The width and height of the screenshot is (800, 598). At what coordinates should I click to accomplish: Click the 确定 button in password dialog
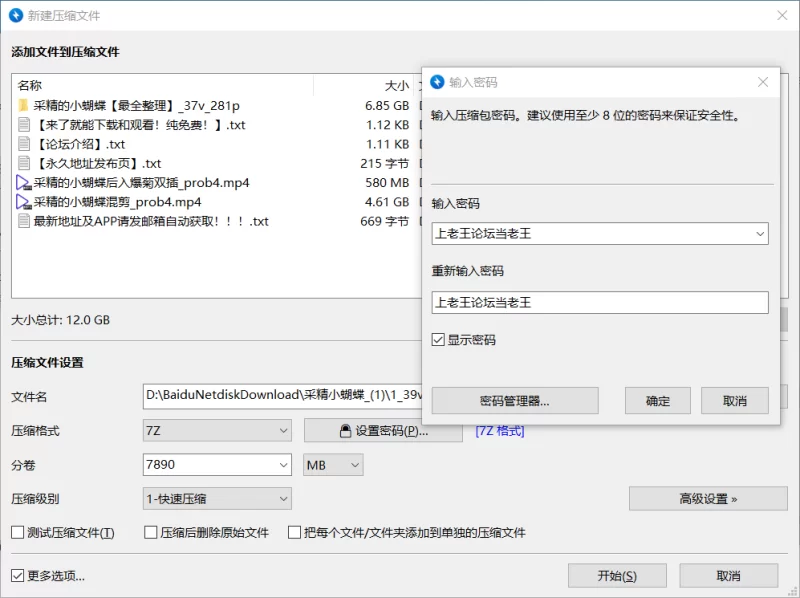(x=658, y=401)
